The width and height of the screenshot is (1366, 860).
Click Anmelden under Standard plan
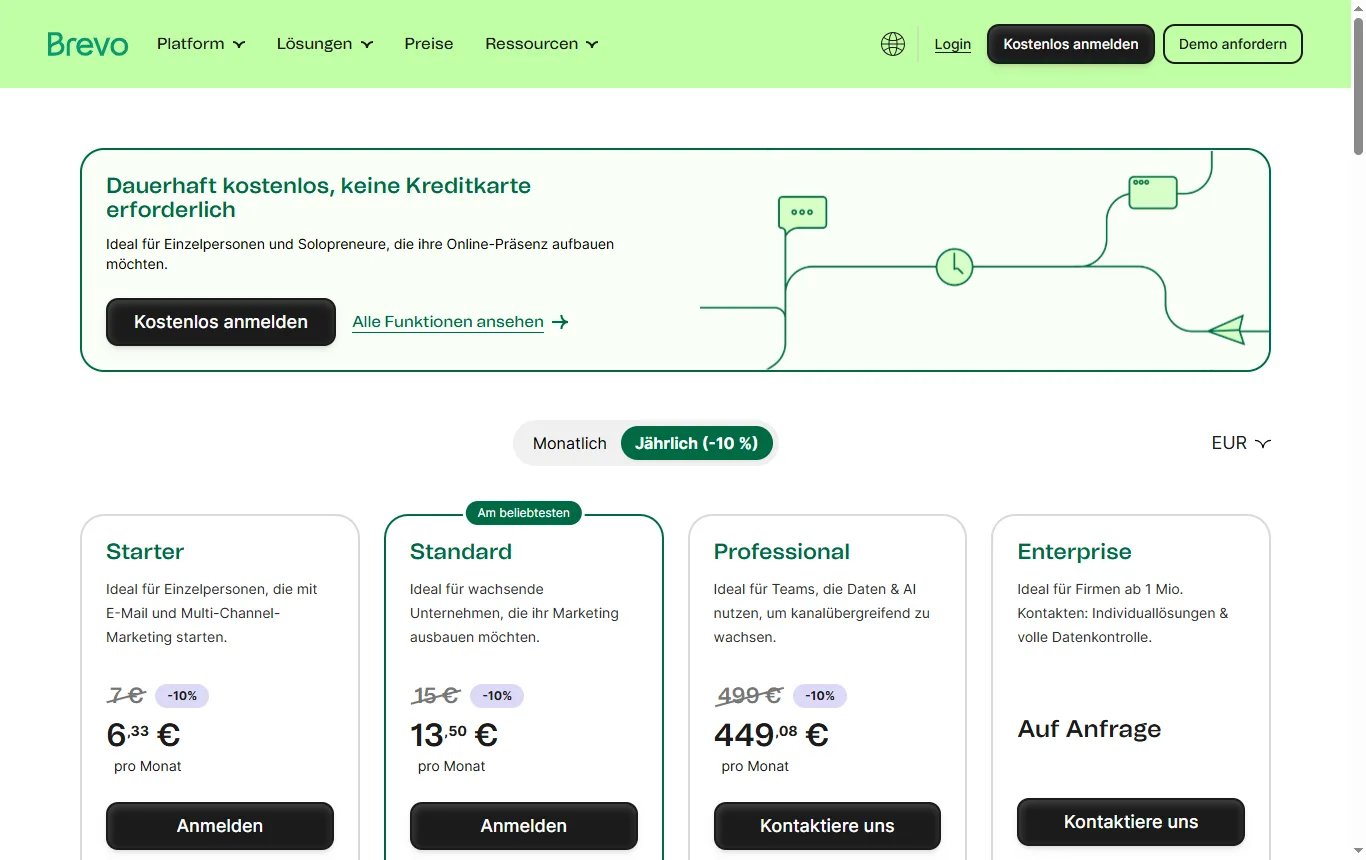(x=524, y=826)
